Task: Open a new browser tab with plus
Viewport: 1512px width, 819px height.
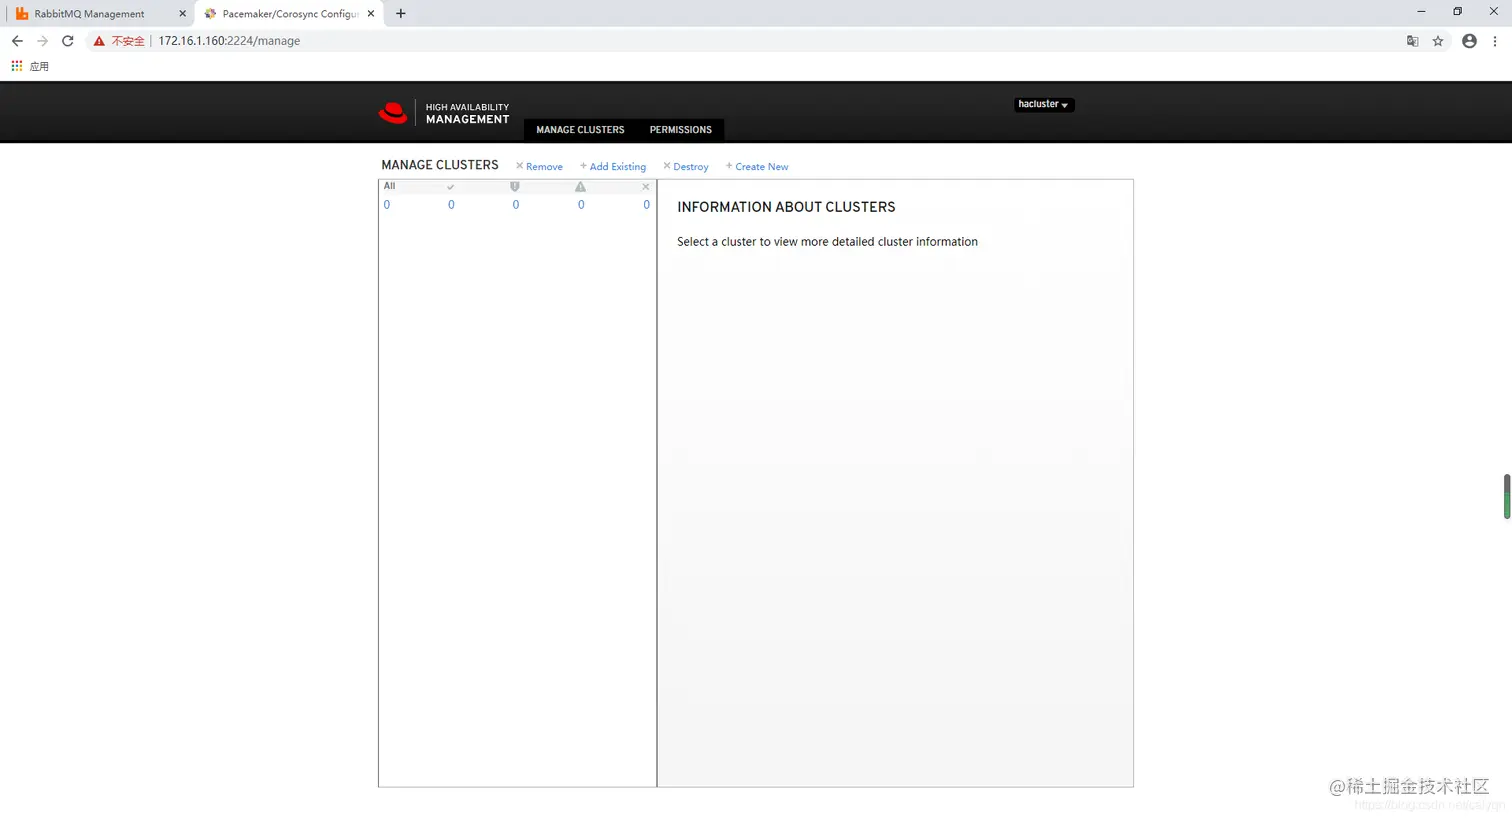Action: pos(401,14)
